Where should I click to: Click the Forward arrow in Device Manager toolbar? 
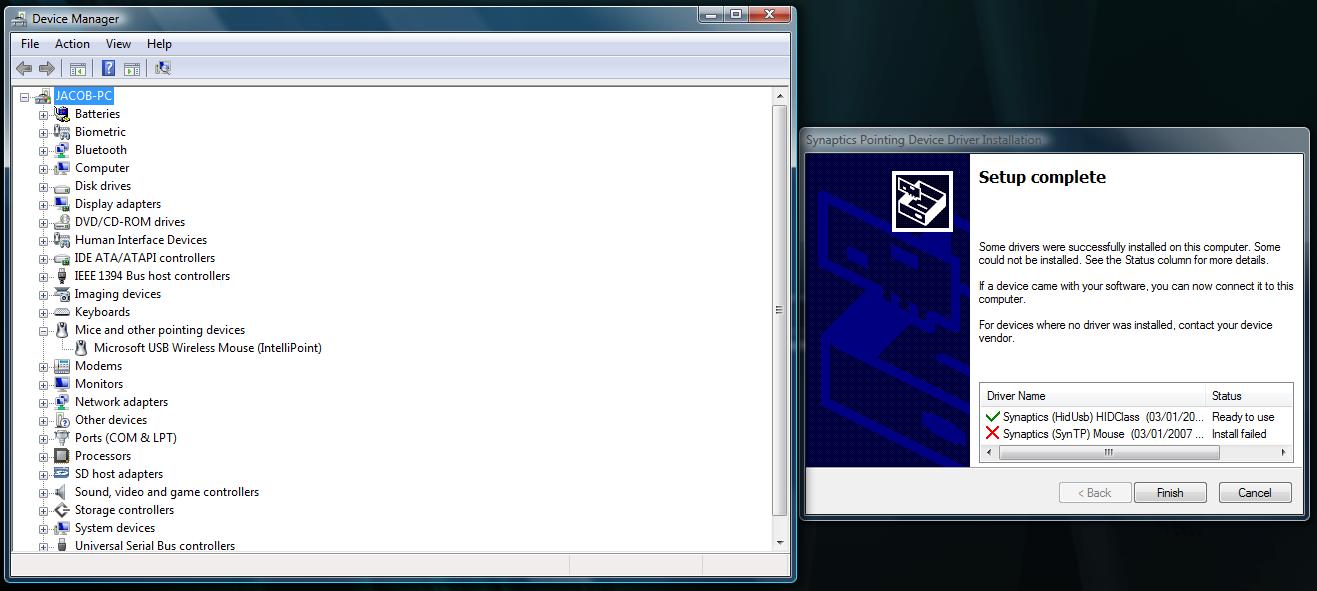(x=46, y=68)
